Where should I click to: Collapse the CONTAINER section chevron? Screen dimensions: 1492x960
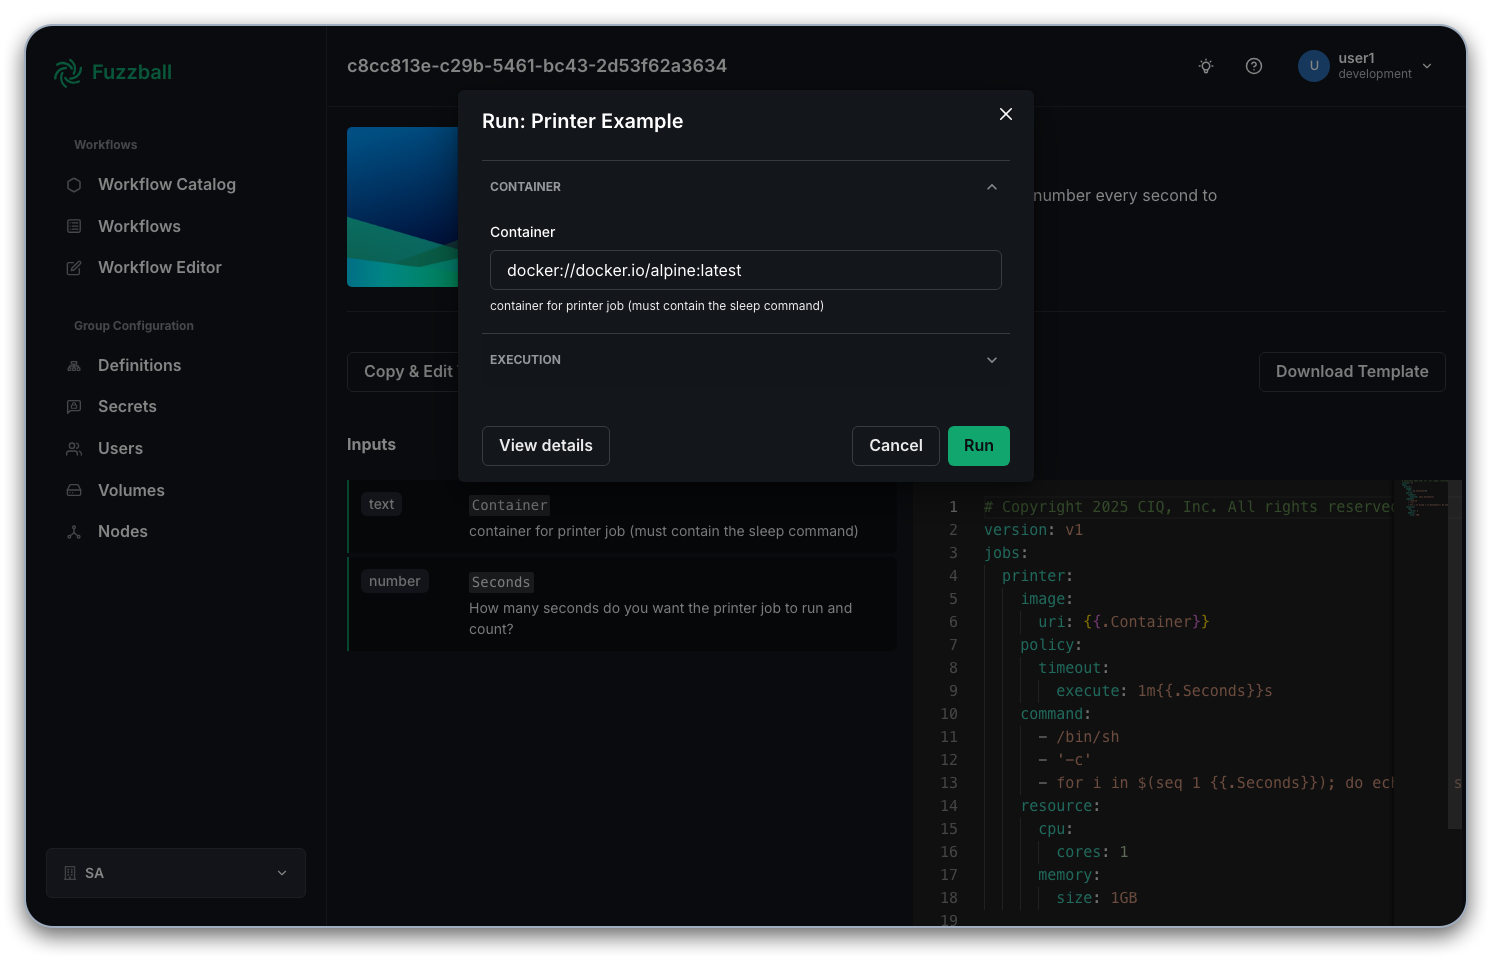click(x=992, y=187)
